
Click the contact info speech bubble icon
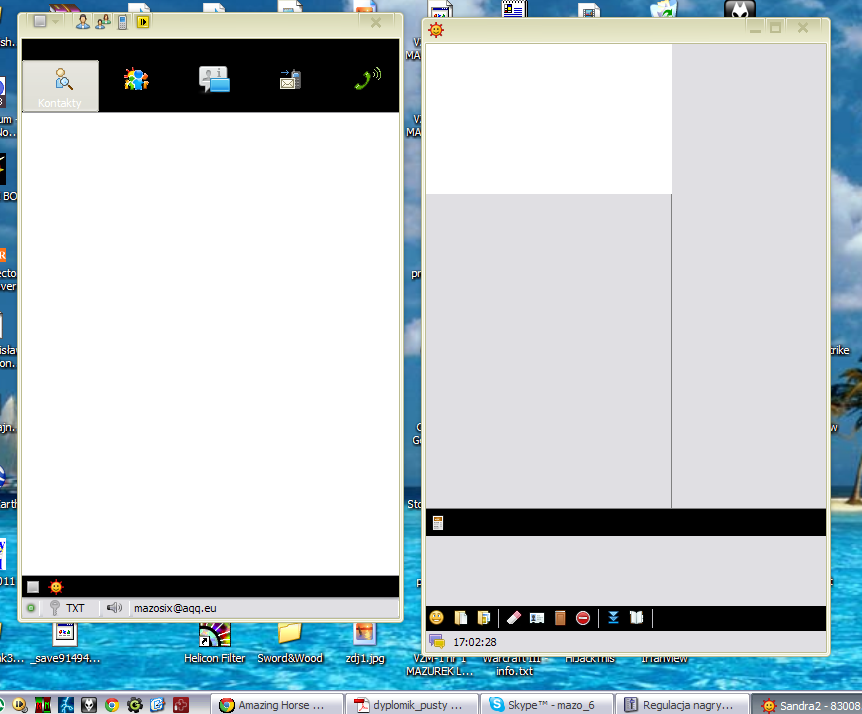tap(214, 80)
